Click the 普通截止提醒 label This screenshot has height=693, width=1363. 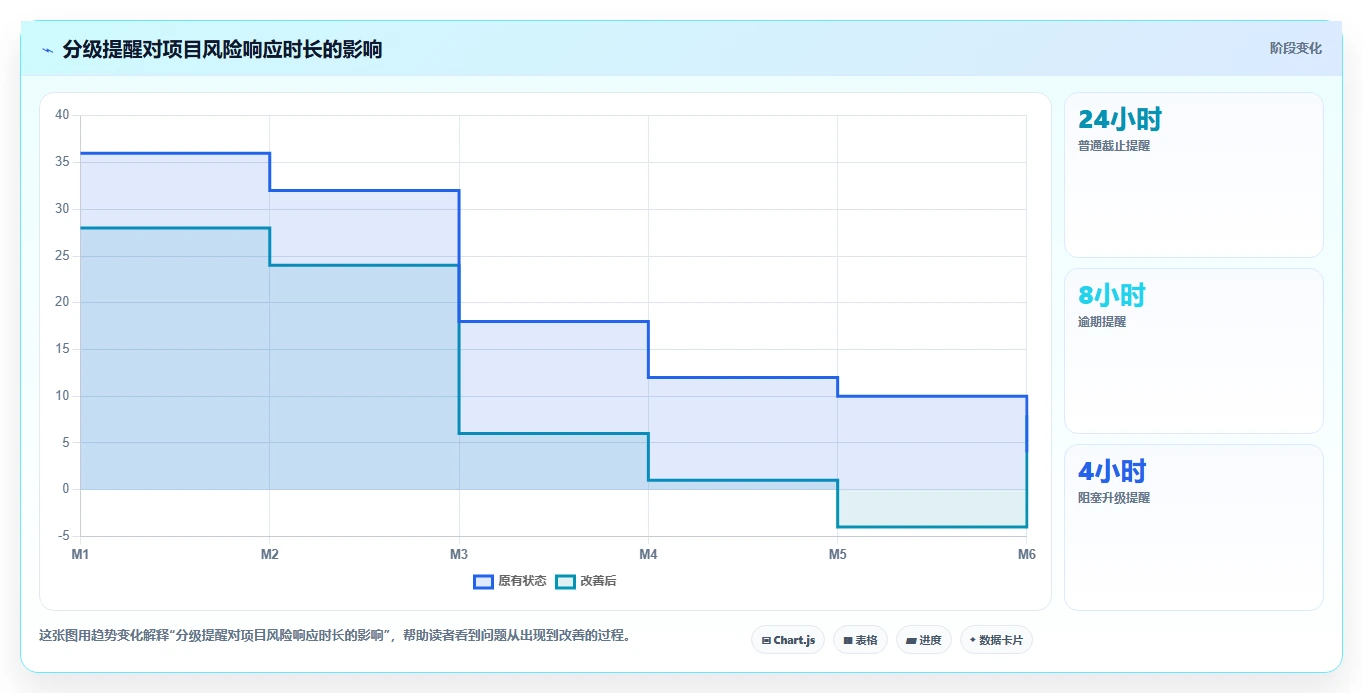tap(1114, 146)
